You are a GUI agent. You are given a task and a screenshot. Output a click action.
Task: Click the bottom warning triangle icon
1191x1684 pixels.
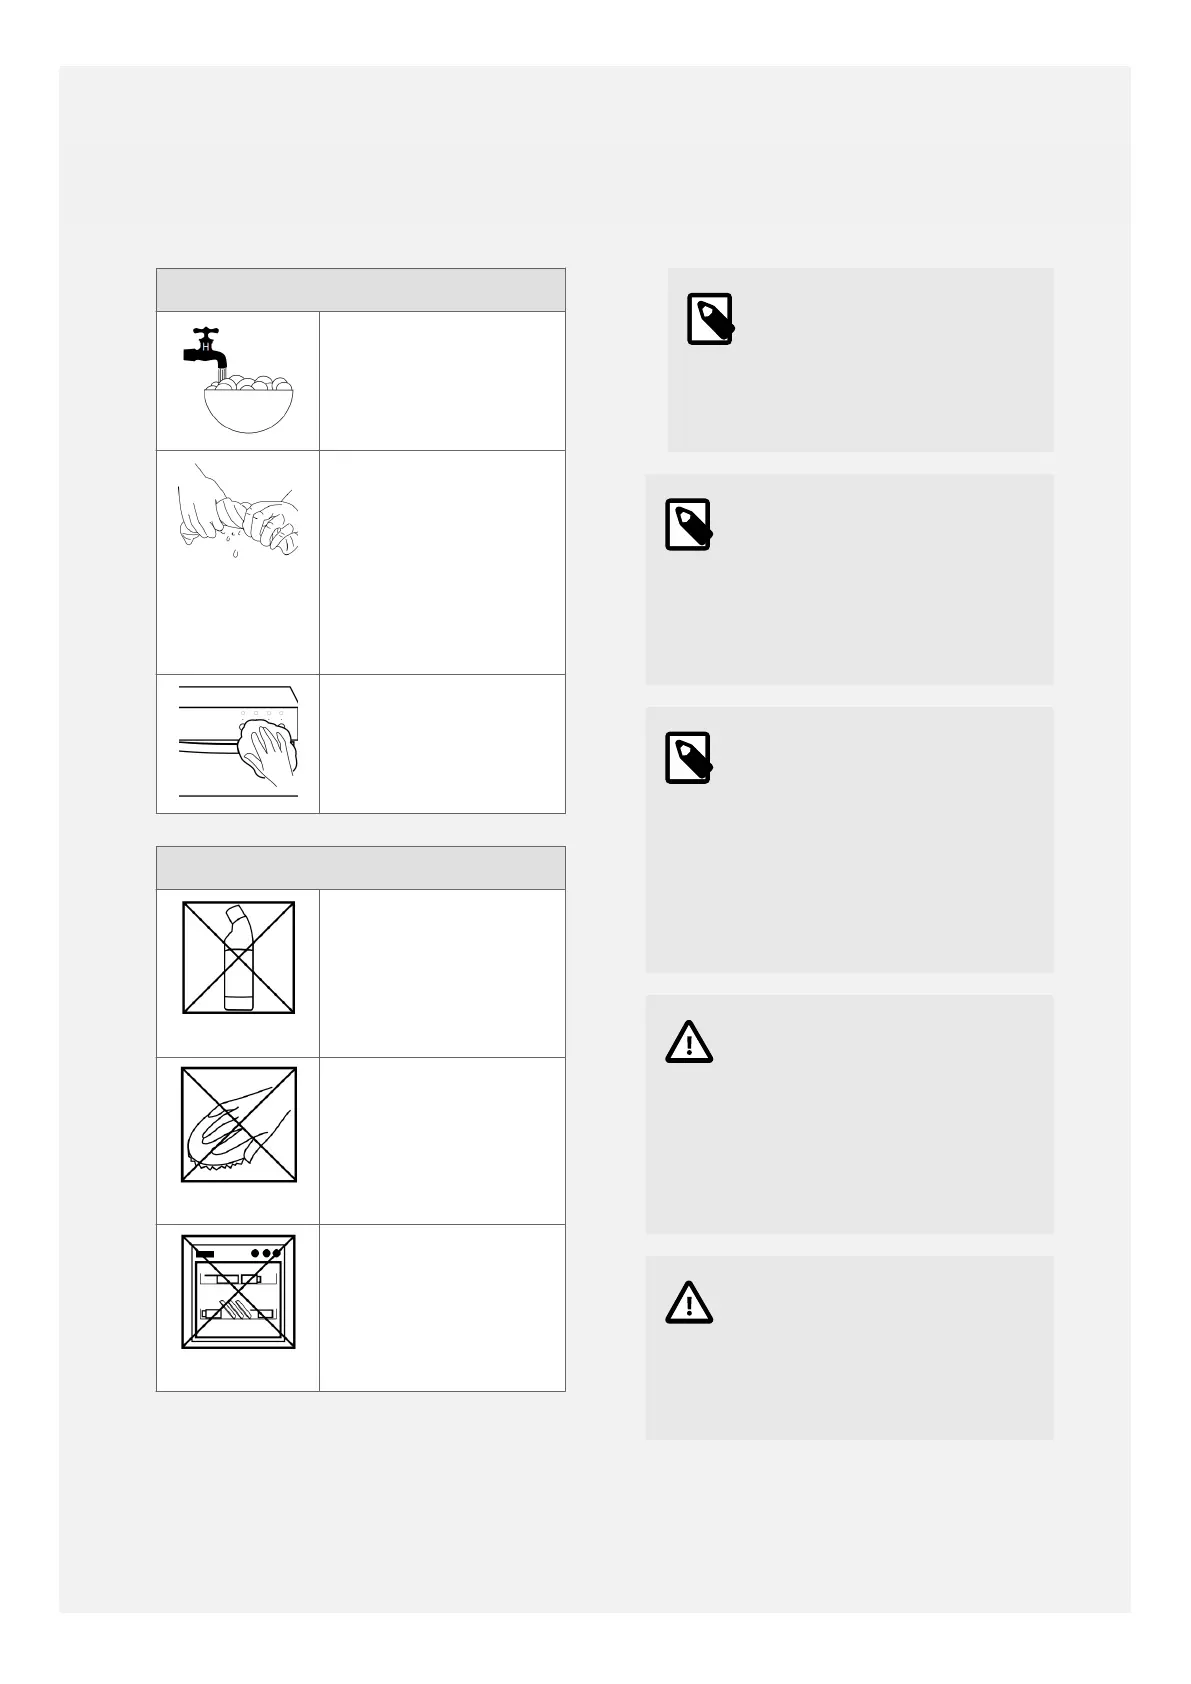(689, 1304)
